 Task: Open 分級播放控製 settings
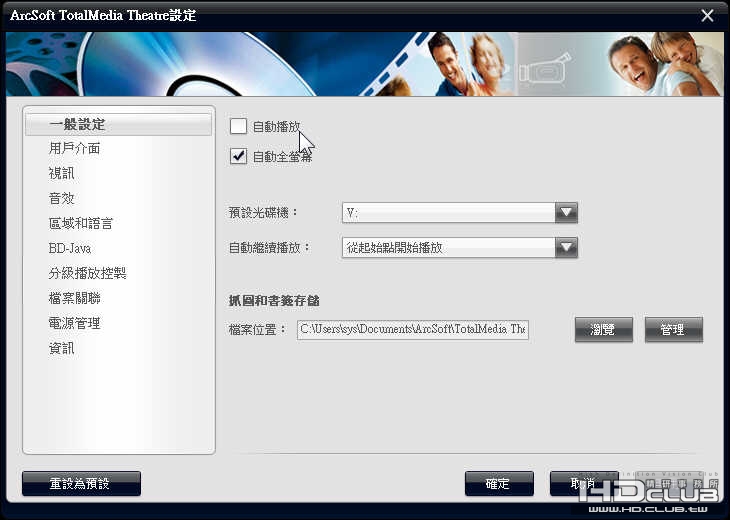coord(88,273)
